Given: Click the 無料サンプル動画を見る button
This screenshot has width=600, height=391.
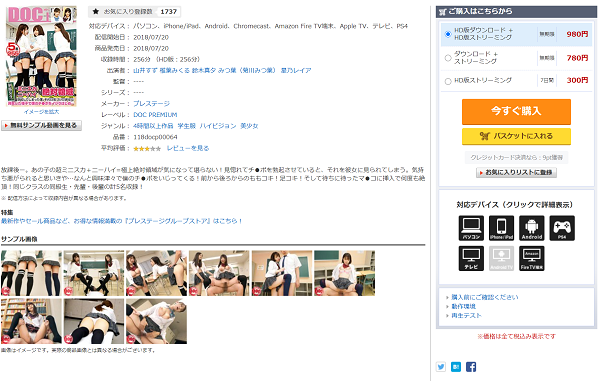Looking at the screenshot, I should click(x=41, y=125).
